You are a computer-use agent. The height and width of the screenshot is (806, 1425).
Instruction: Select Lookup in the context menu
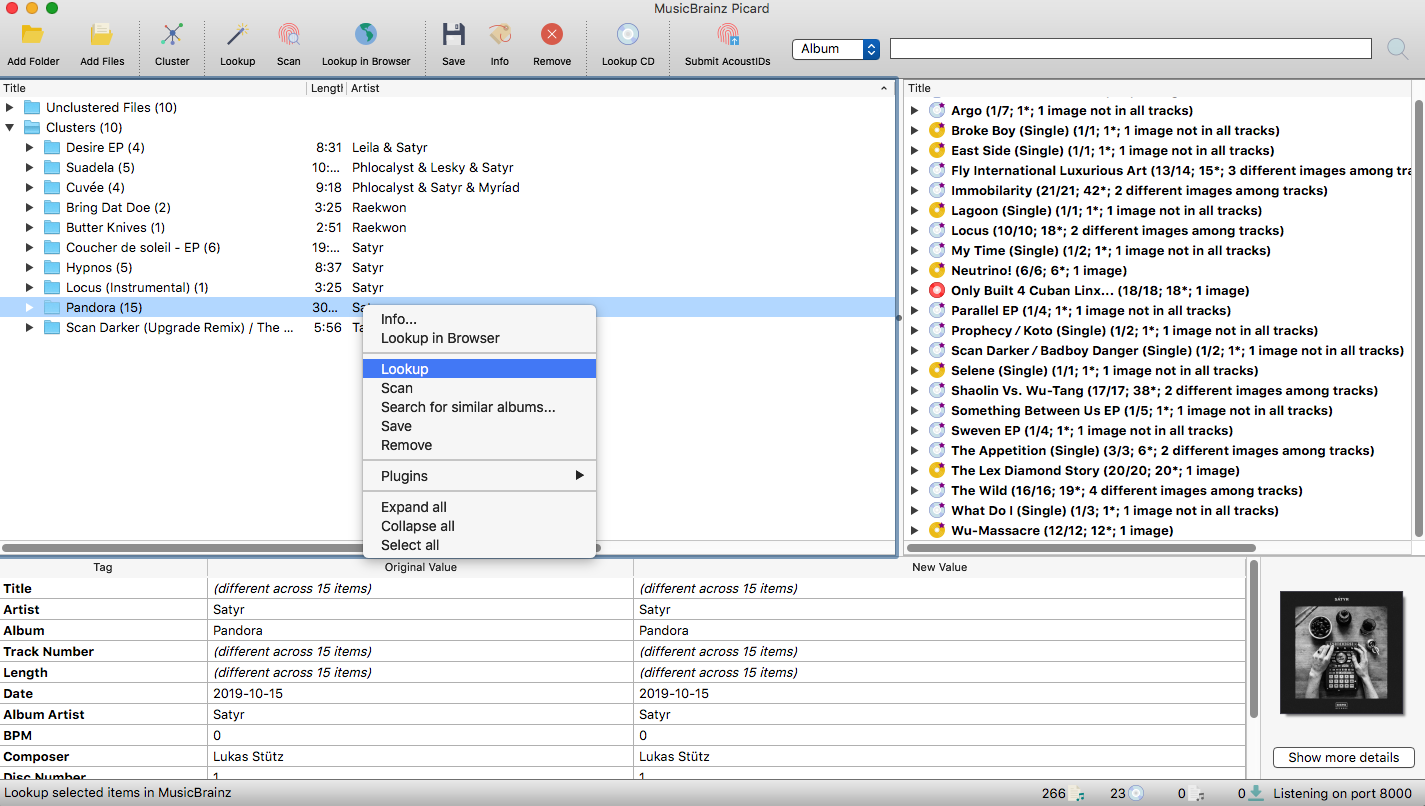(479, 369)
